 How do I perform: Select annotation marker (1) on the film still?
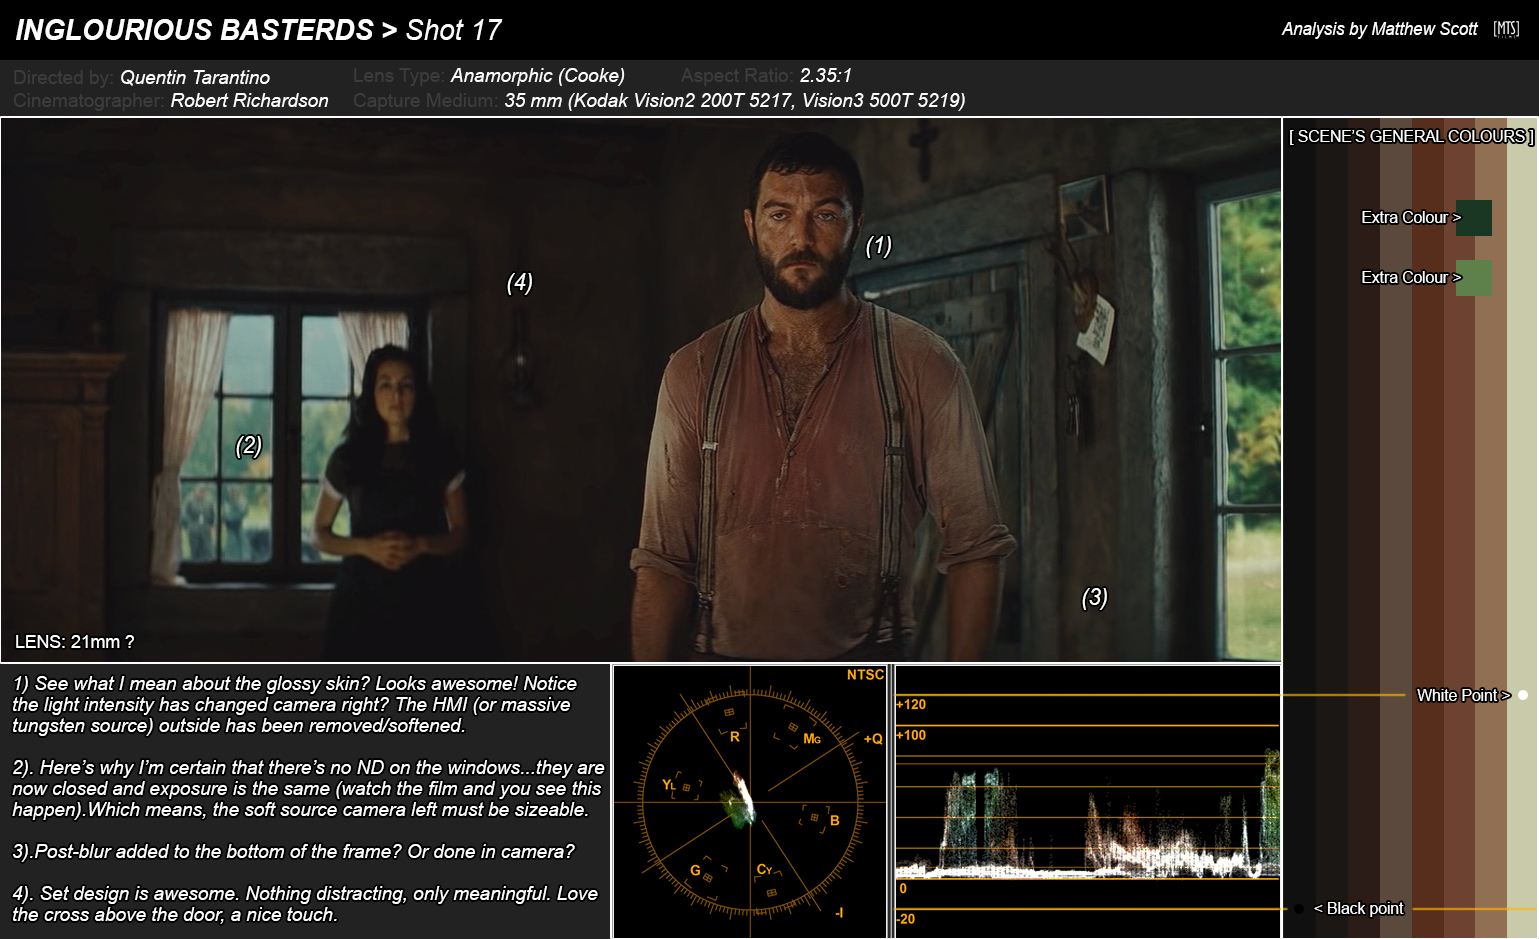[878, 246]
